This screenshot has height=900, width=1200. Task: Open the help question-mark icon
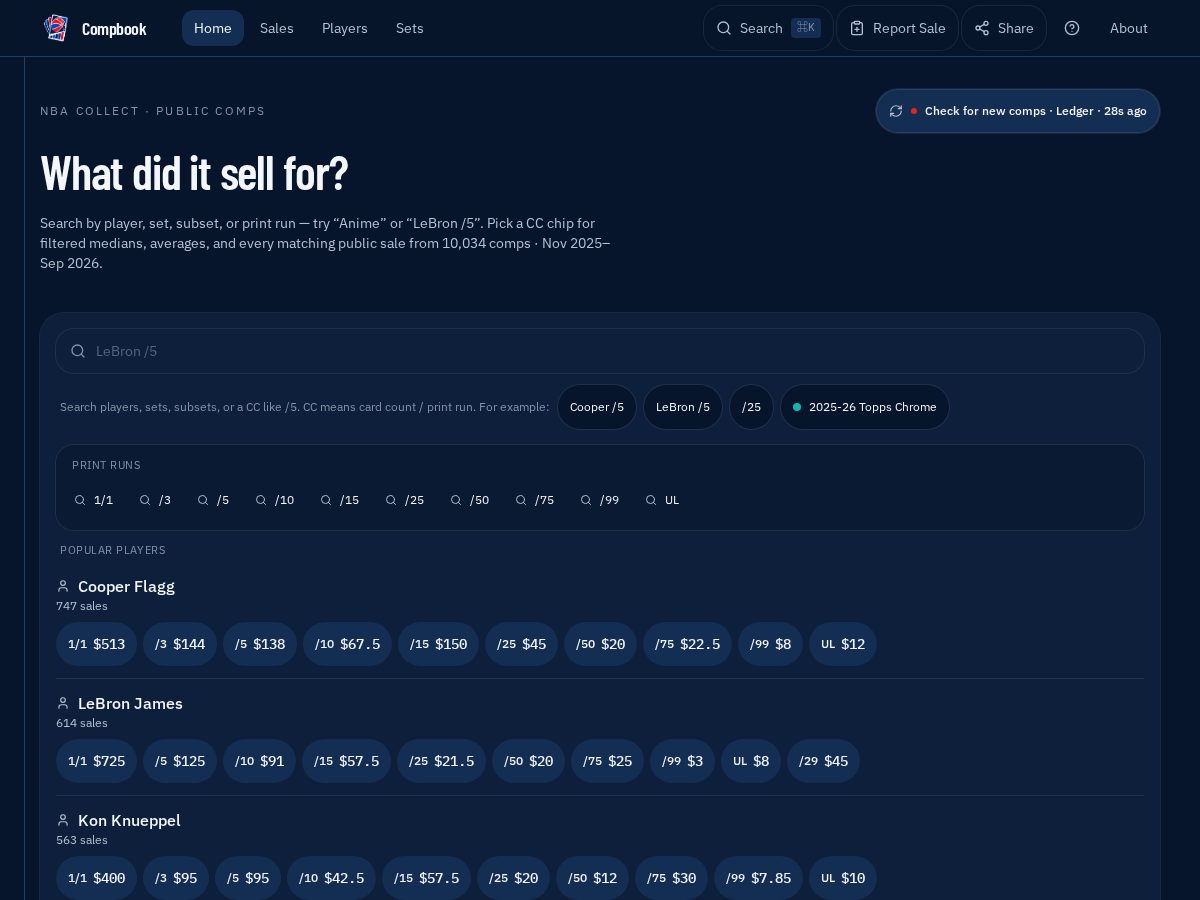pyautogui.click(x=1072, y=28)
